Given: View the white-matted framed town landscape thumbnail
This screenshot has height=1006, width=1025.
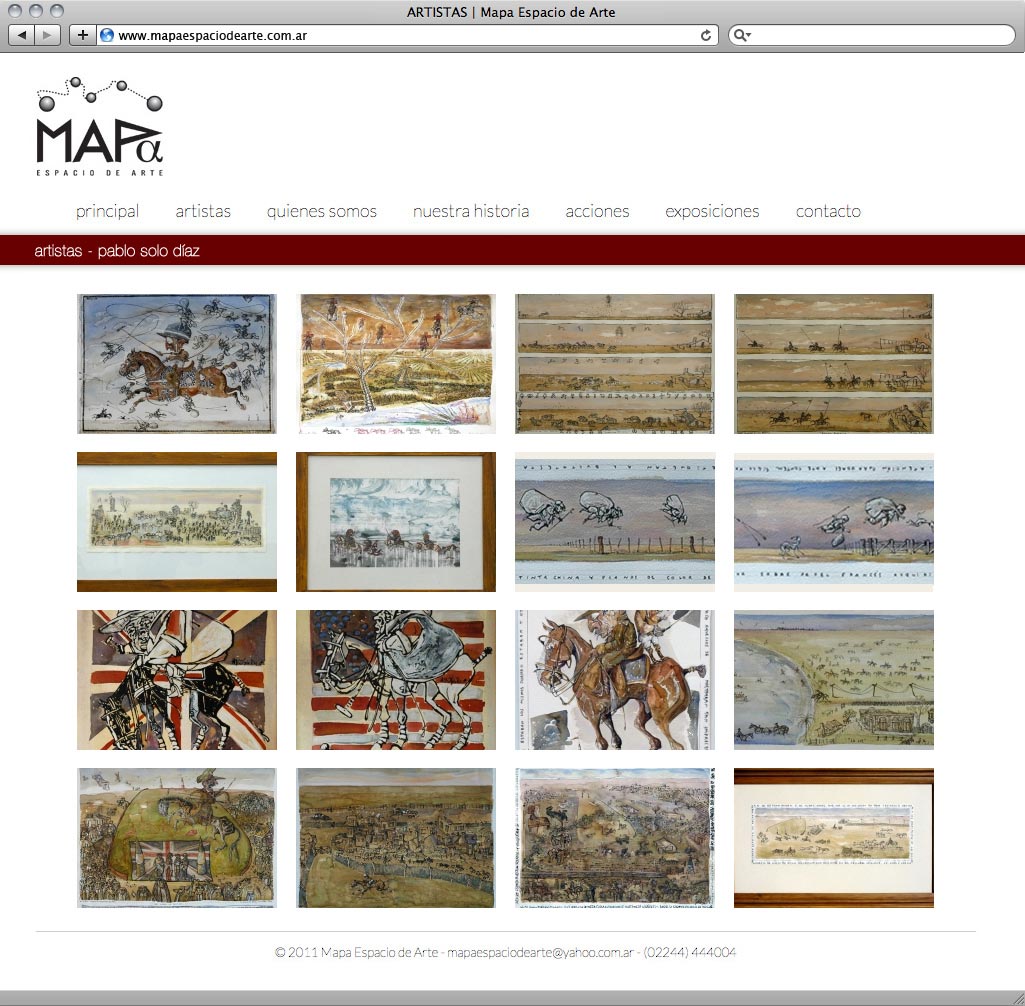Looking at the screenshot, I should click(x=176, y=522).
